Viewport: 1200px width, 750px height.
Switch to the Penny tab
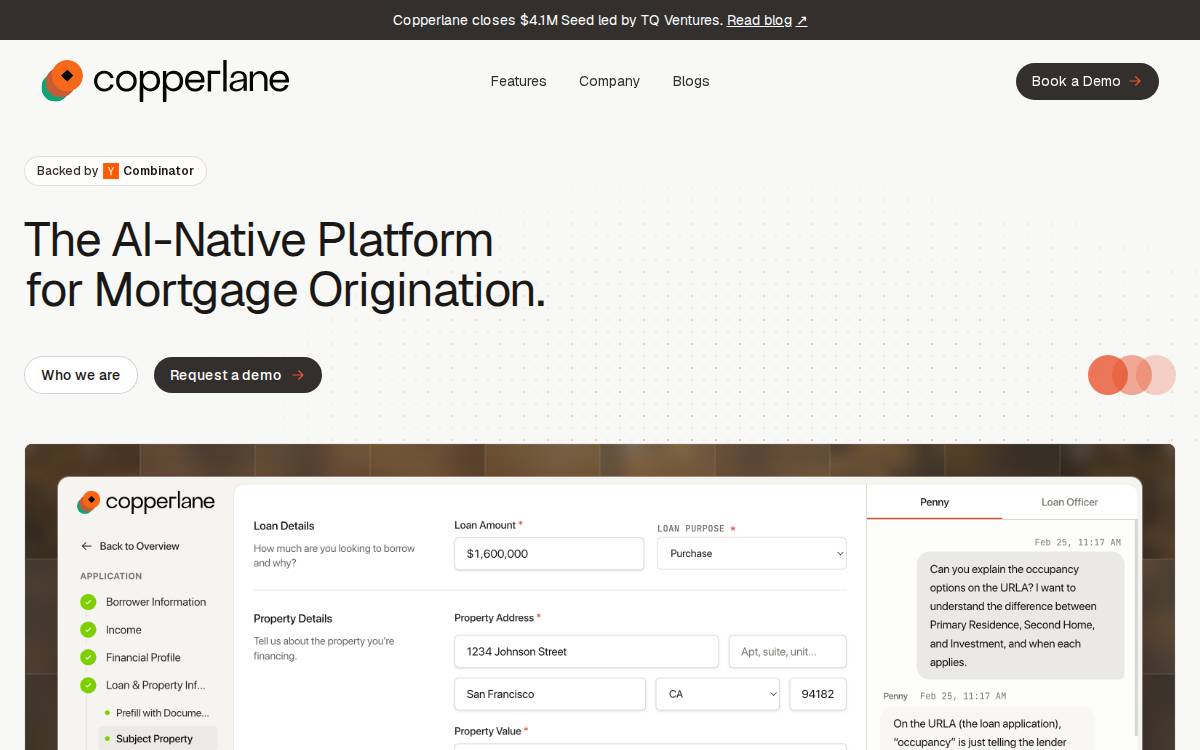click(x=934, y=502)
